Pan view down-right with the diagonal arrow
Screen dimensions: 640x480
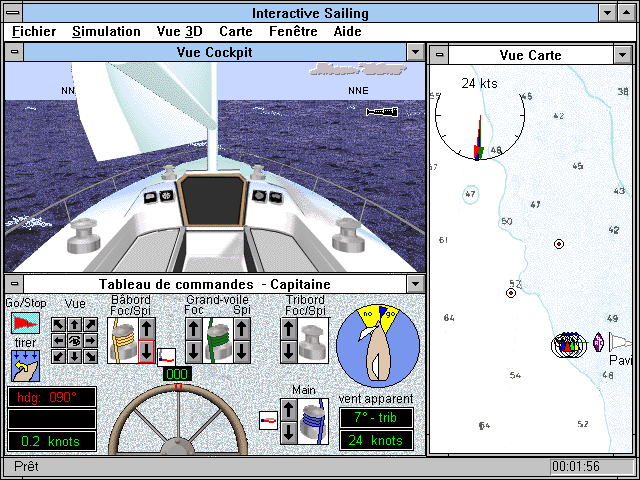pyautogui.click(x=91, y=356)
